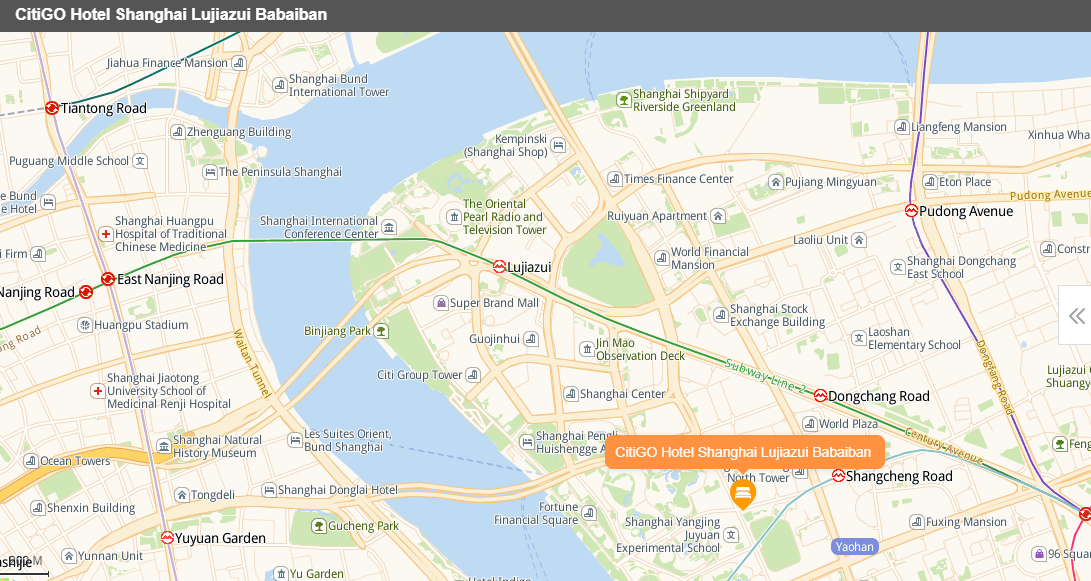Viewport: 1091px width, 581px height.
Task: Click Shanghai Huangpu Hospital red cross icon
Action: coord(106,234)
